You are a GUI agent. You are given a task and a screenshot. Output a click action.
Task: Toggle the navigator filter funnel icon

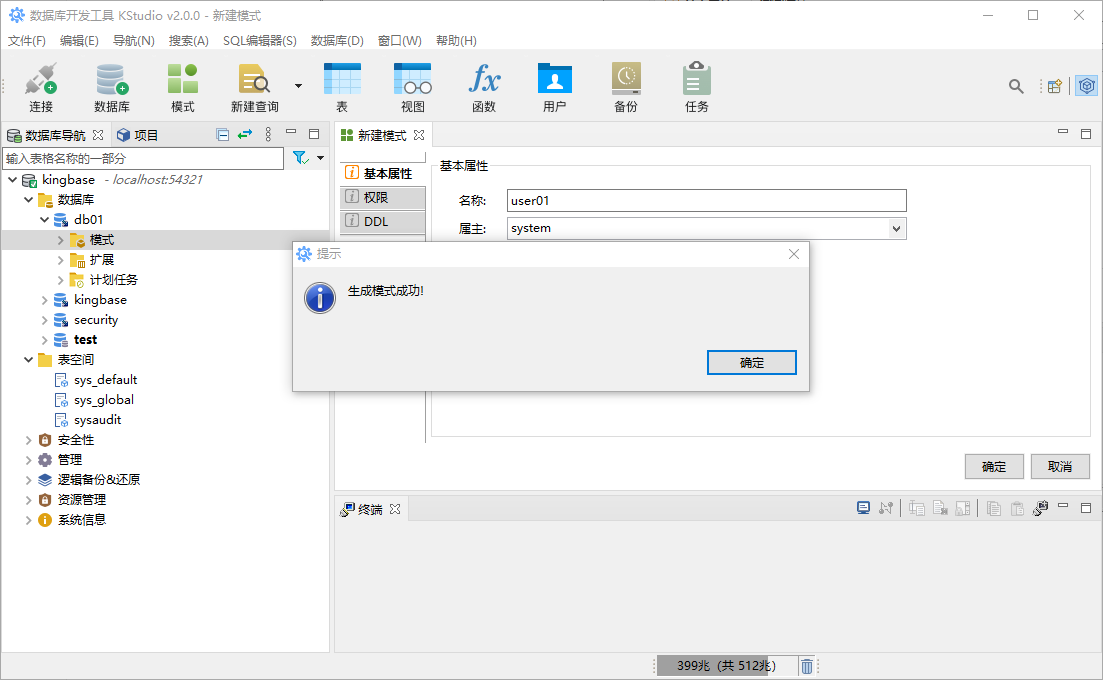pos(300,158)
